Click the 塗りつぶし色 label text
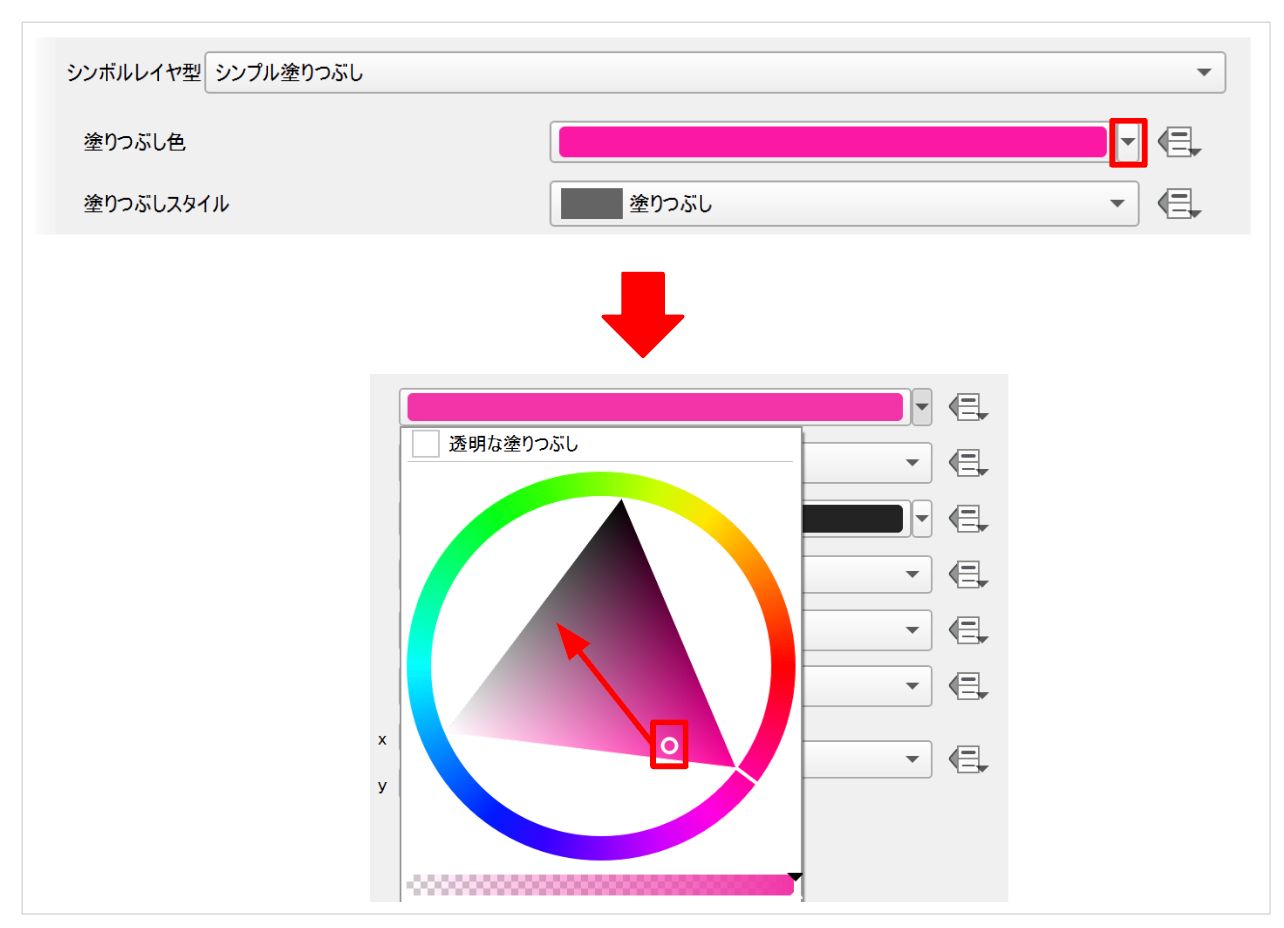The image size is (1284, 928). (x=135, y=143)
